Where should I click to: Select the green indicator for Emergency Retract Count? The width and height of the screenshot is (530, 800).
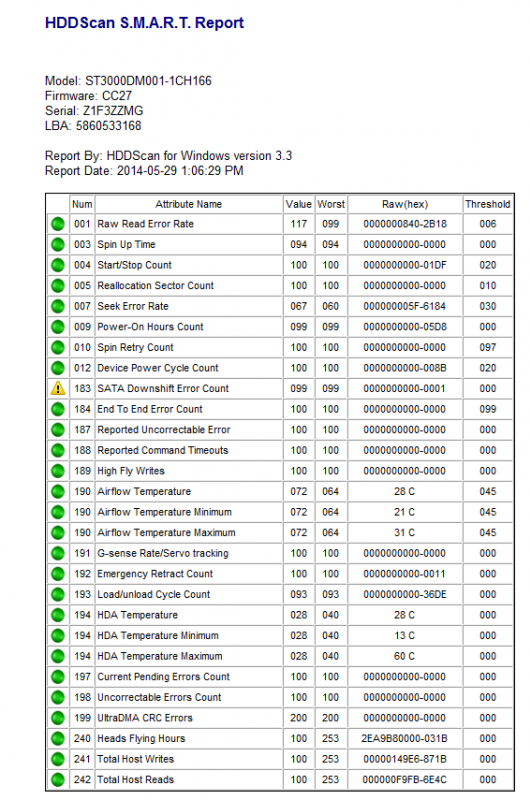tap(58, 574)
